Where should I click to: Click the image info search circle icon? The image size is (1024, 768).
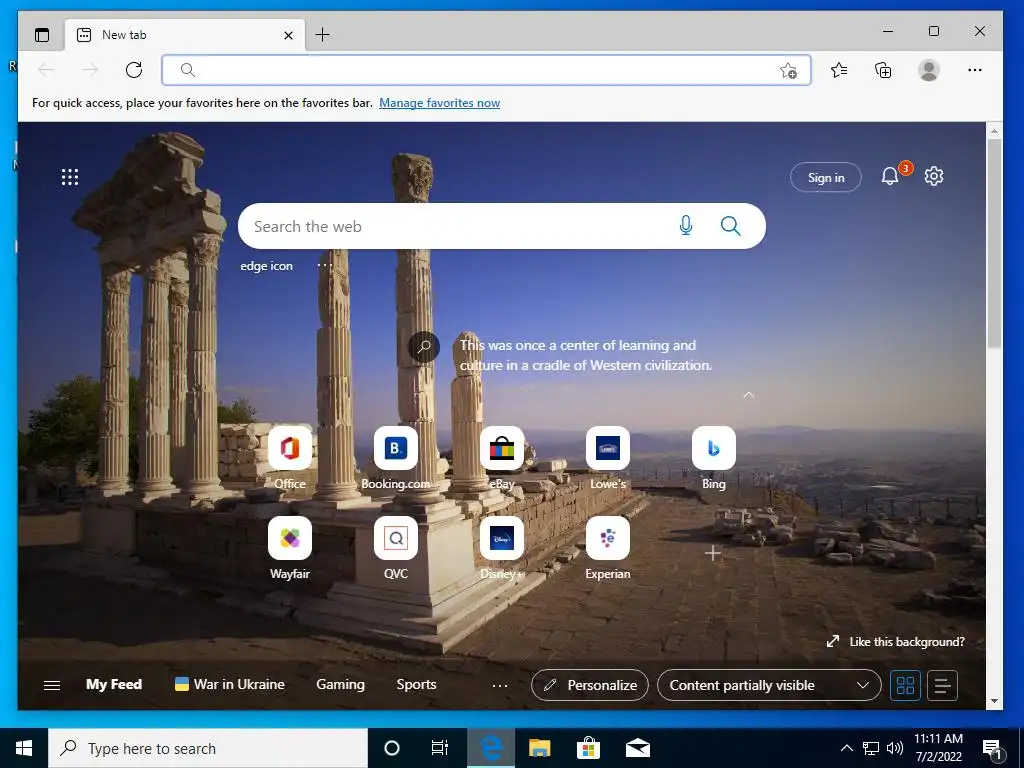point(424,347)
